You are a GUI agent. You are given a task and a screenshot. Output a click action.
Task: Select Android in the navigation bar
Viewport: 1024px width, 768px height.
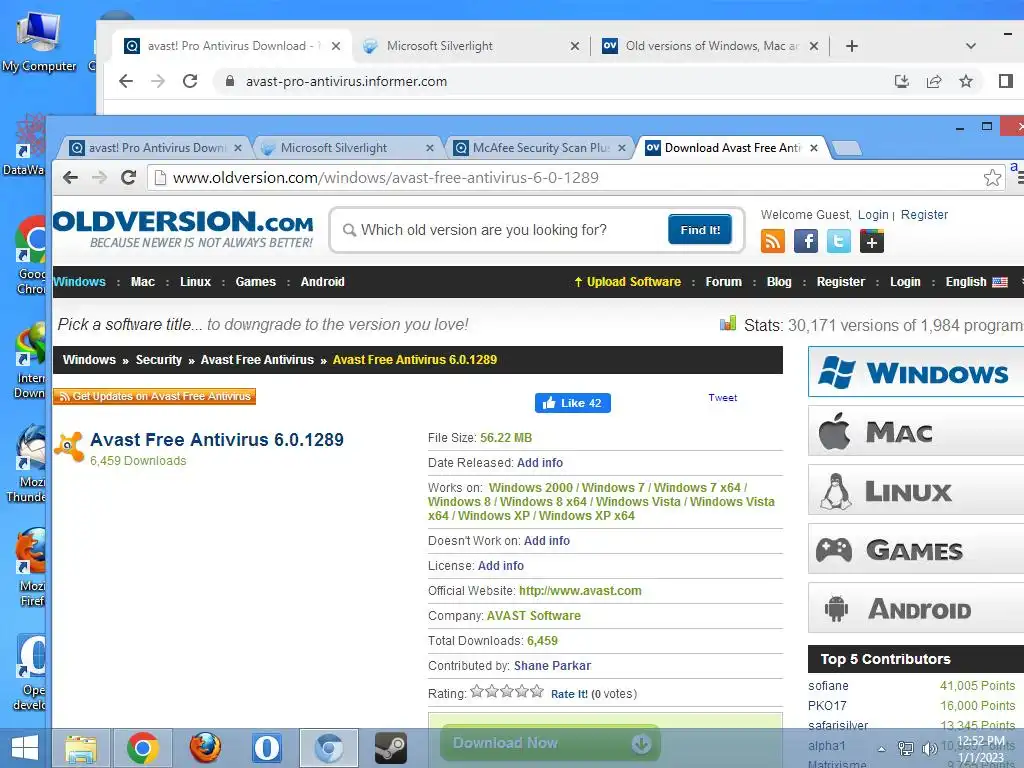tap(323, 281)
